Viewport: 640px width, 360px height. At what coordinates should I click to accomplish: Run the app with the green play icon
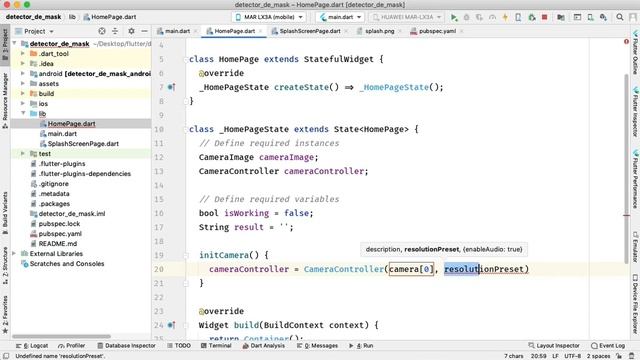453,17
